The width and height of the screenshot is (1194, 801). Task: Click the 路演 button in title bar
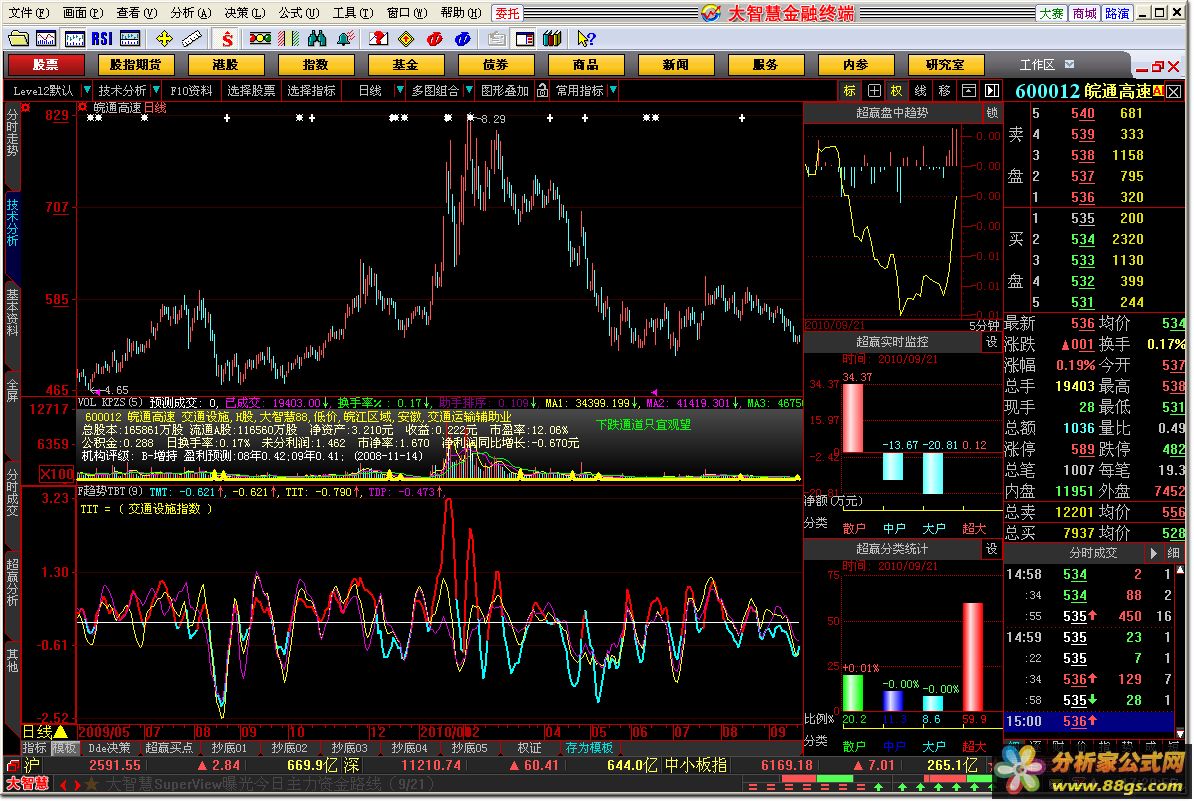tap(1117, 13)
